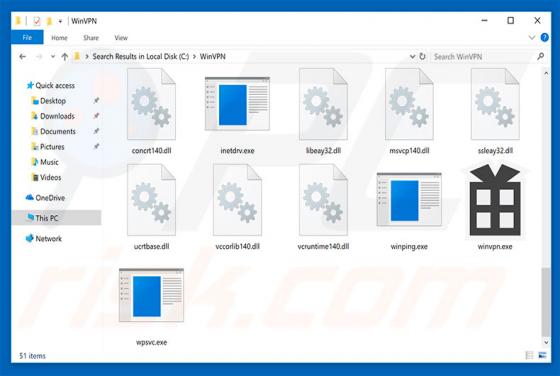
Task: Open the Home ribbon tab
Action: pos(59,38)
